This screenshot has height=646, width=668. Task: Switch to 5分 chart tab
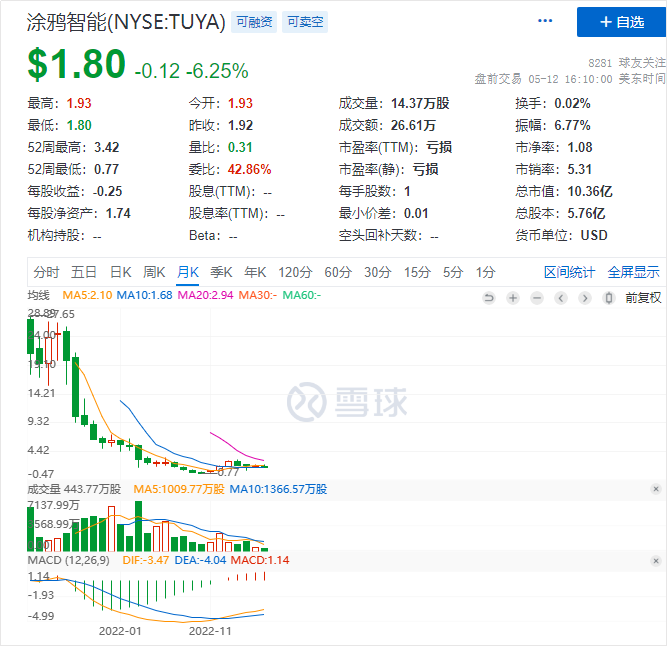point(453,272)
